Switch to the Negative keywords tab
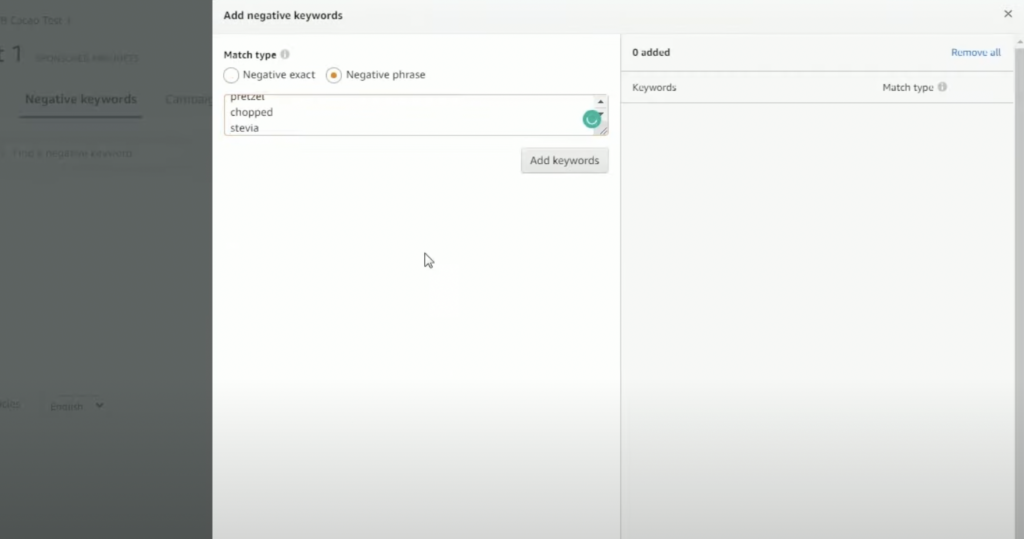 pos(80,100)
